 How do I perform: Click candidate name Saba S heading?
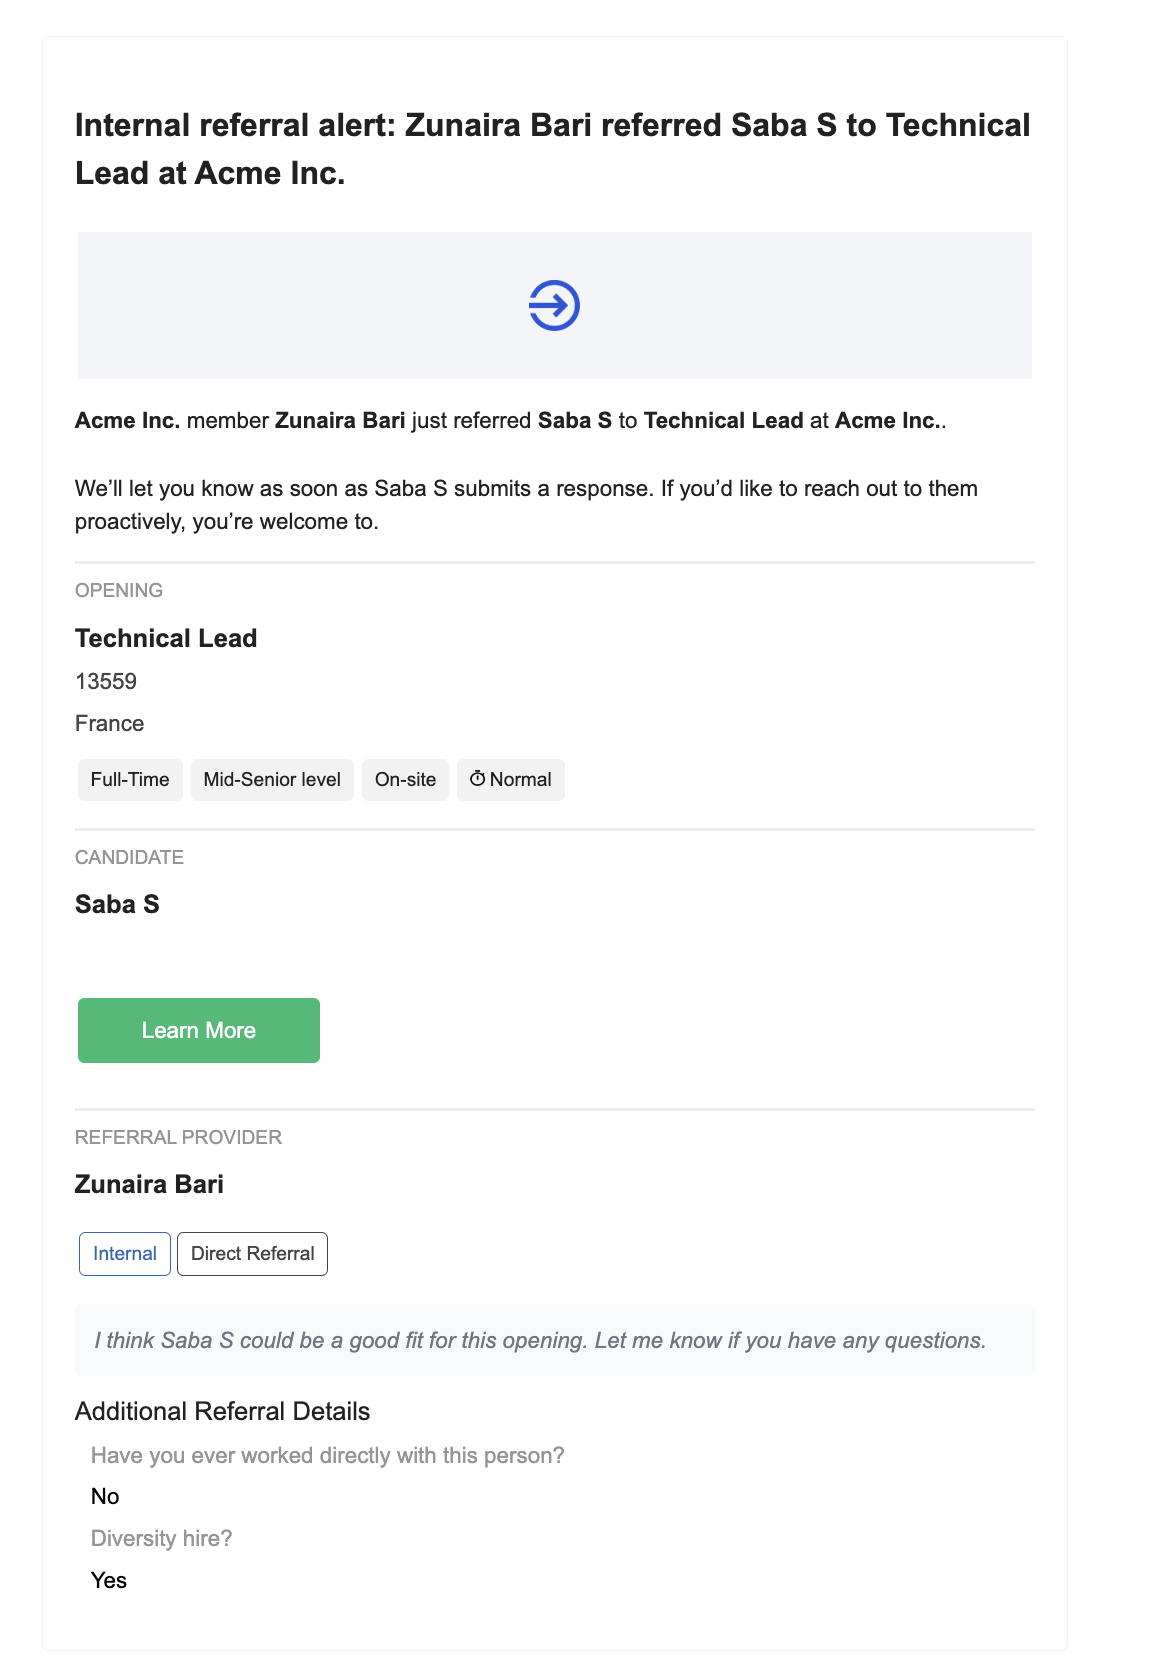pos(117,904)
